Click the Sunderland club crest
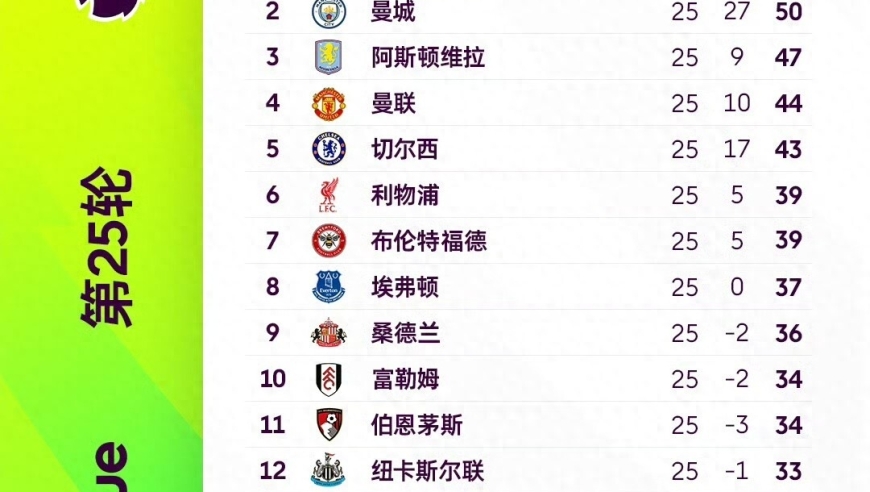This screenshot has width=870, height=492. click(x=328, y=333)
